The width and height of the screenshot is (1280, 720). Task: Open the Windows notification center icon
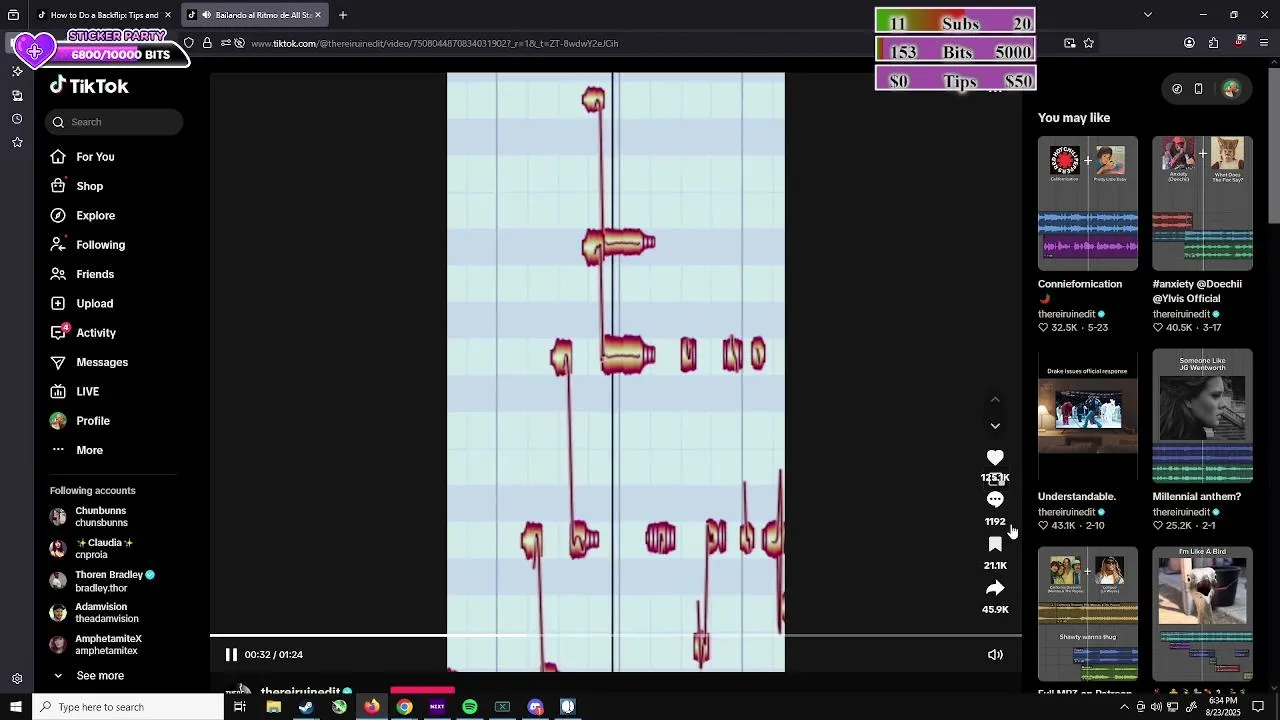(1258, 707)
